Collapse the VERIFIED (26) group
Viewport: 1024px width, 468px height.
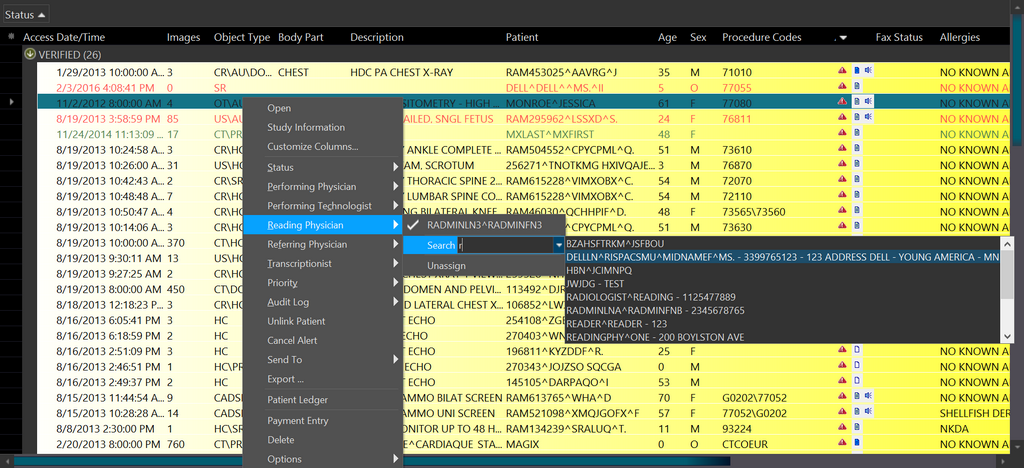30,54
